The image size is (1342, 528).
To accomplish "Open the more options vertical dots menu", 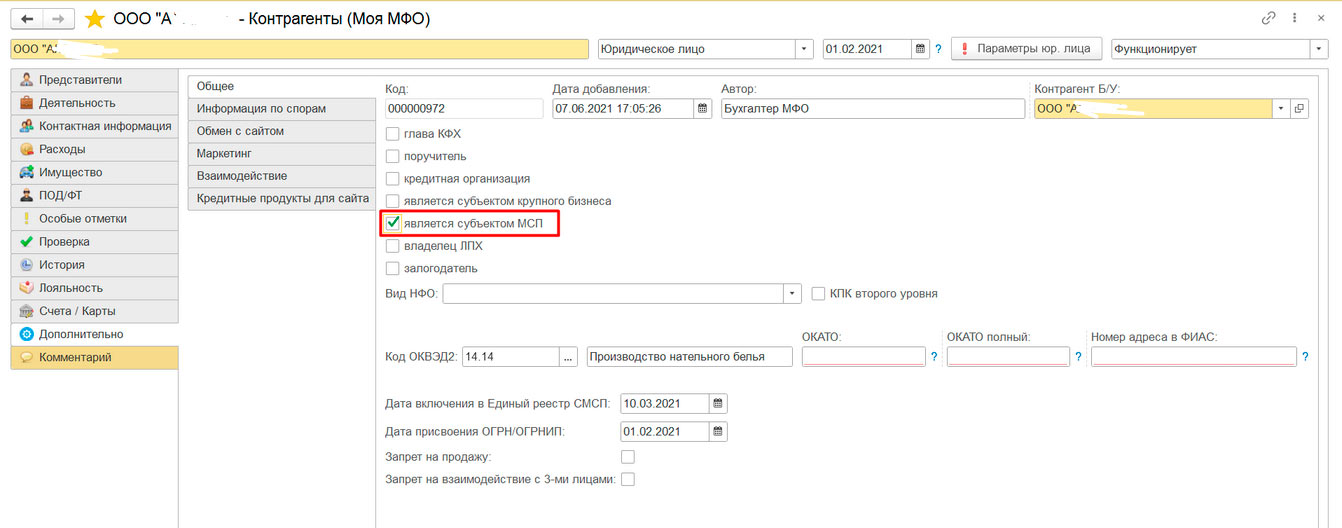I will (x=1296, y=18).
